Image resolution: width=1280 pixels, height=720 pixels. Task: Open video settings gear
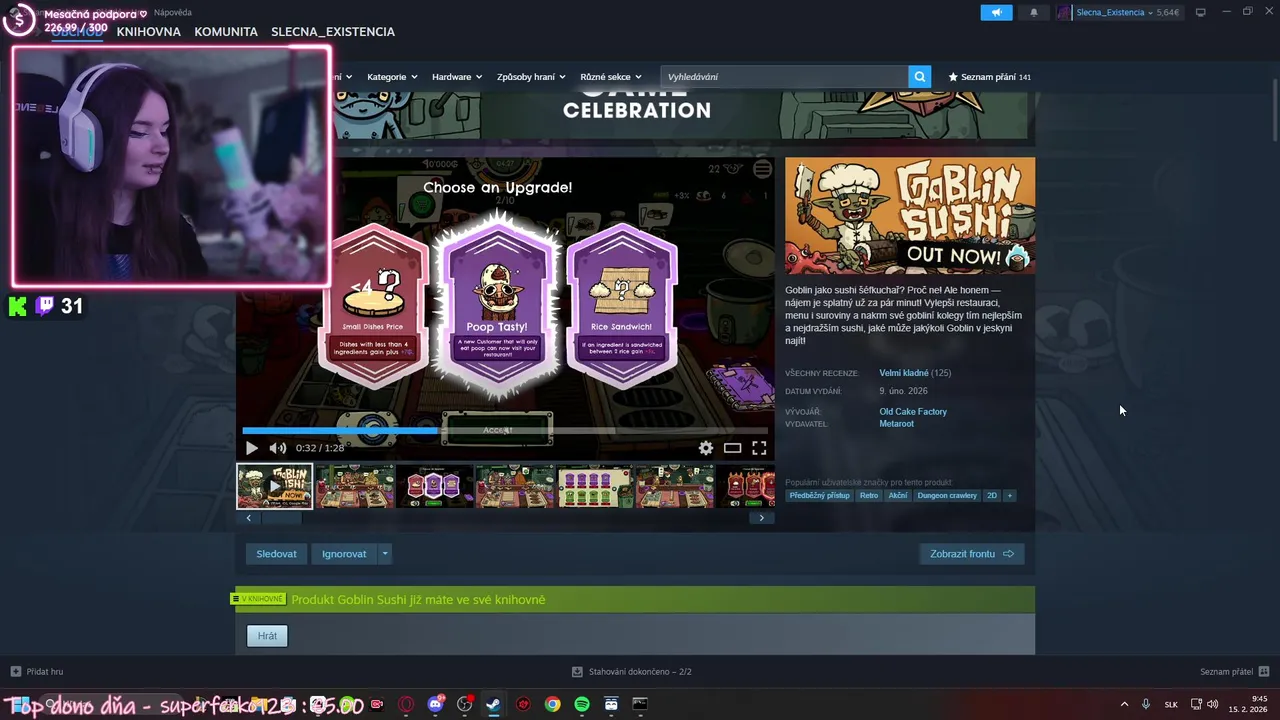[x=706, y=448]
